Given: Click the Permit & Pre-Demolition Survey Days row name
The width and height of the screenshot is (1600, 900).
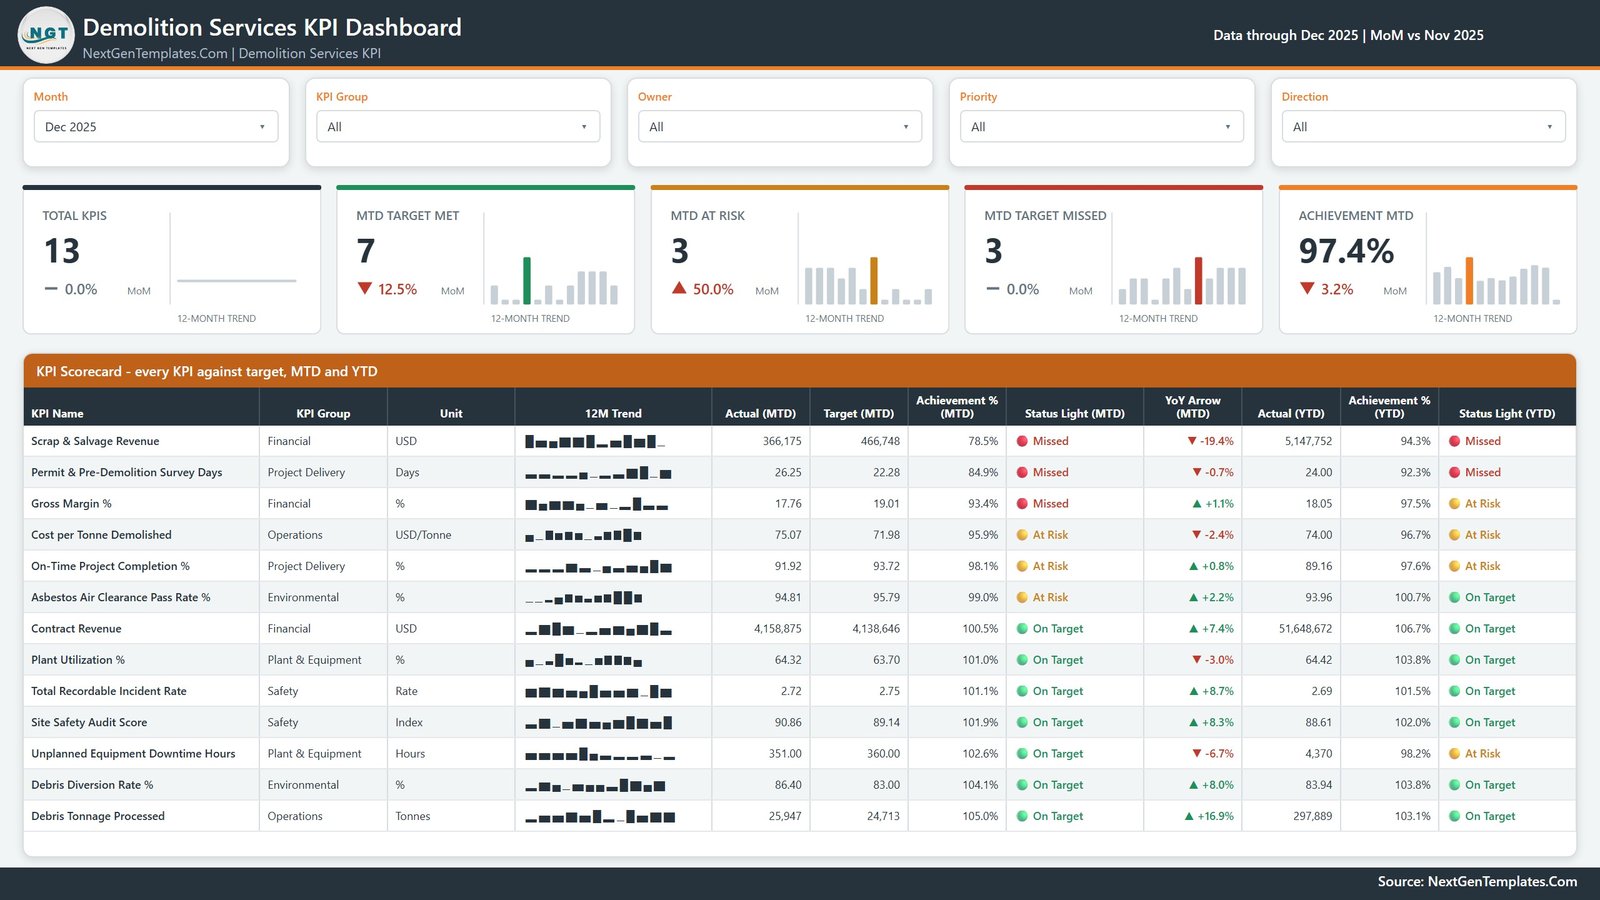Looking at the screenshot, I should tap(126, 472).
